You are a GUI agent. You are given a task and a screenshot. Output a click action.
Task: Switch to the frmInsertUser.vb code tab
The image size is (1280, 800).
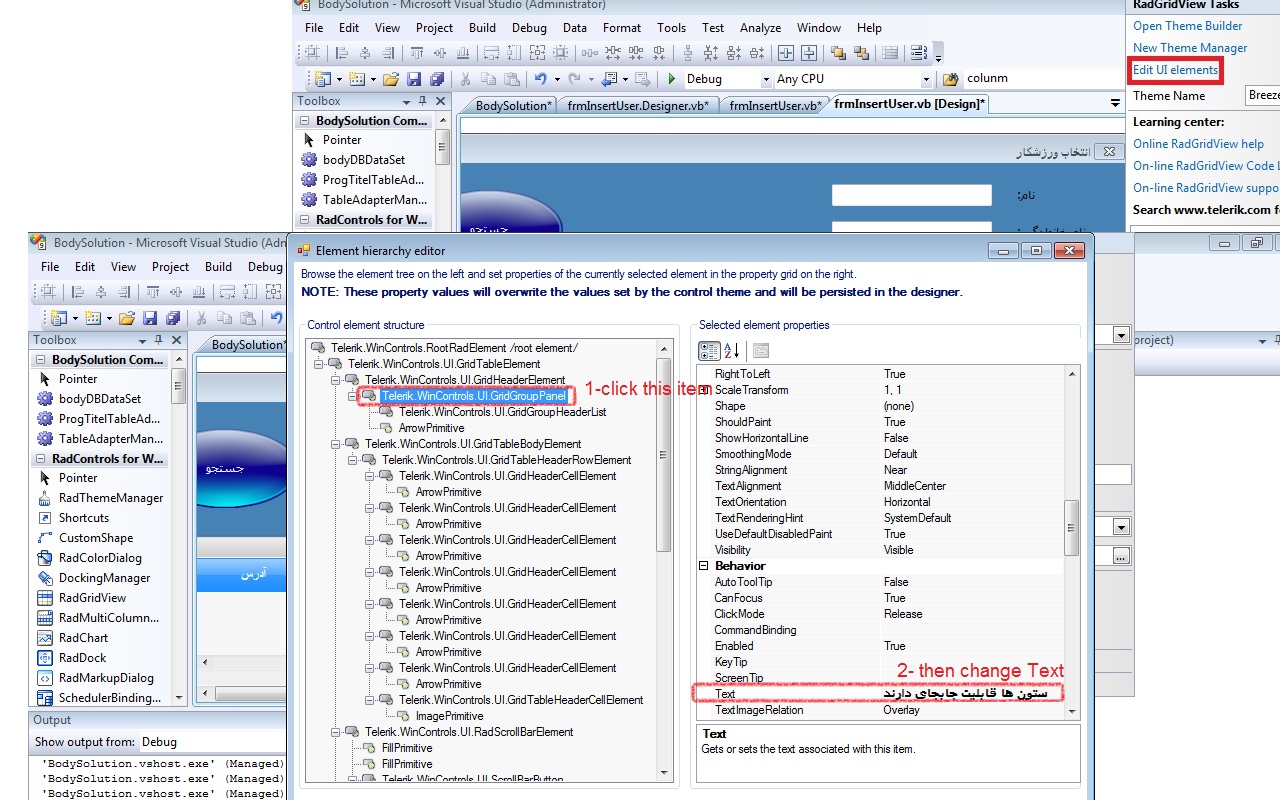coord(776,105)
